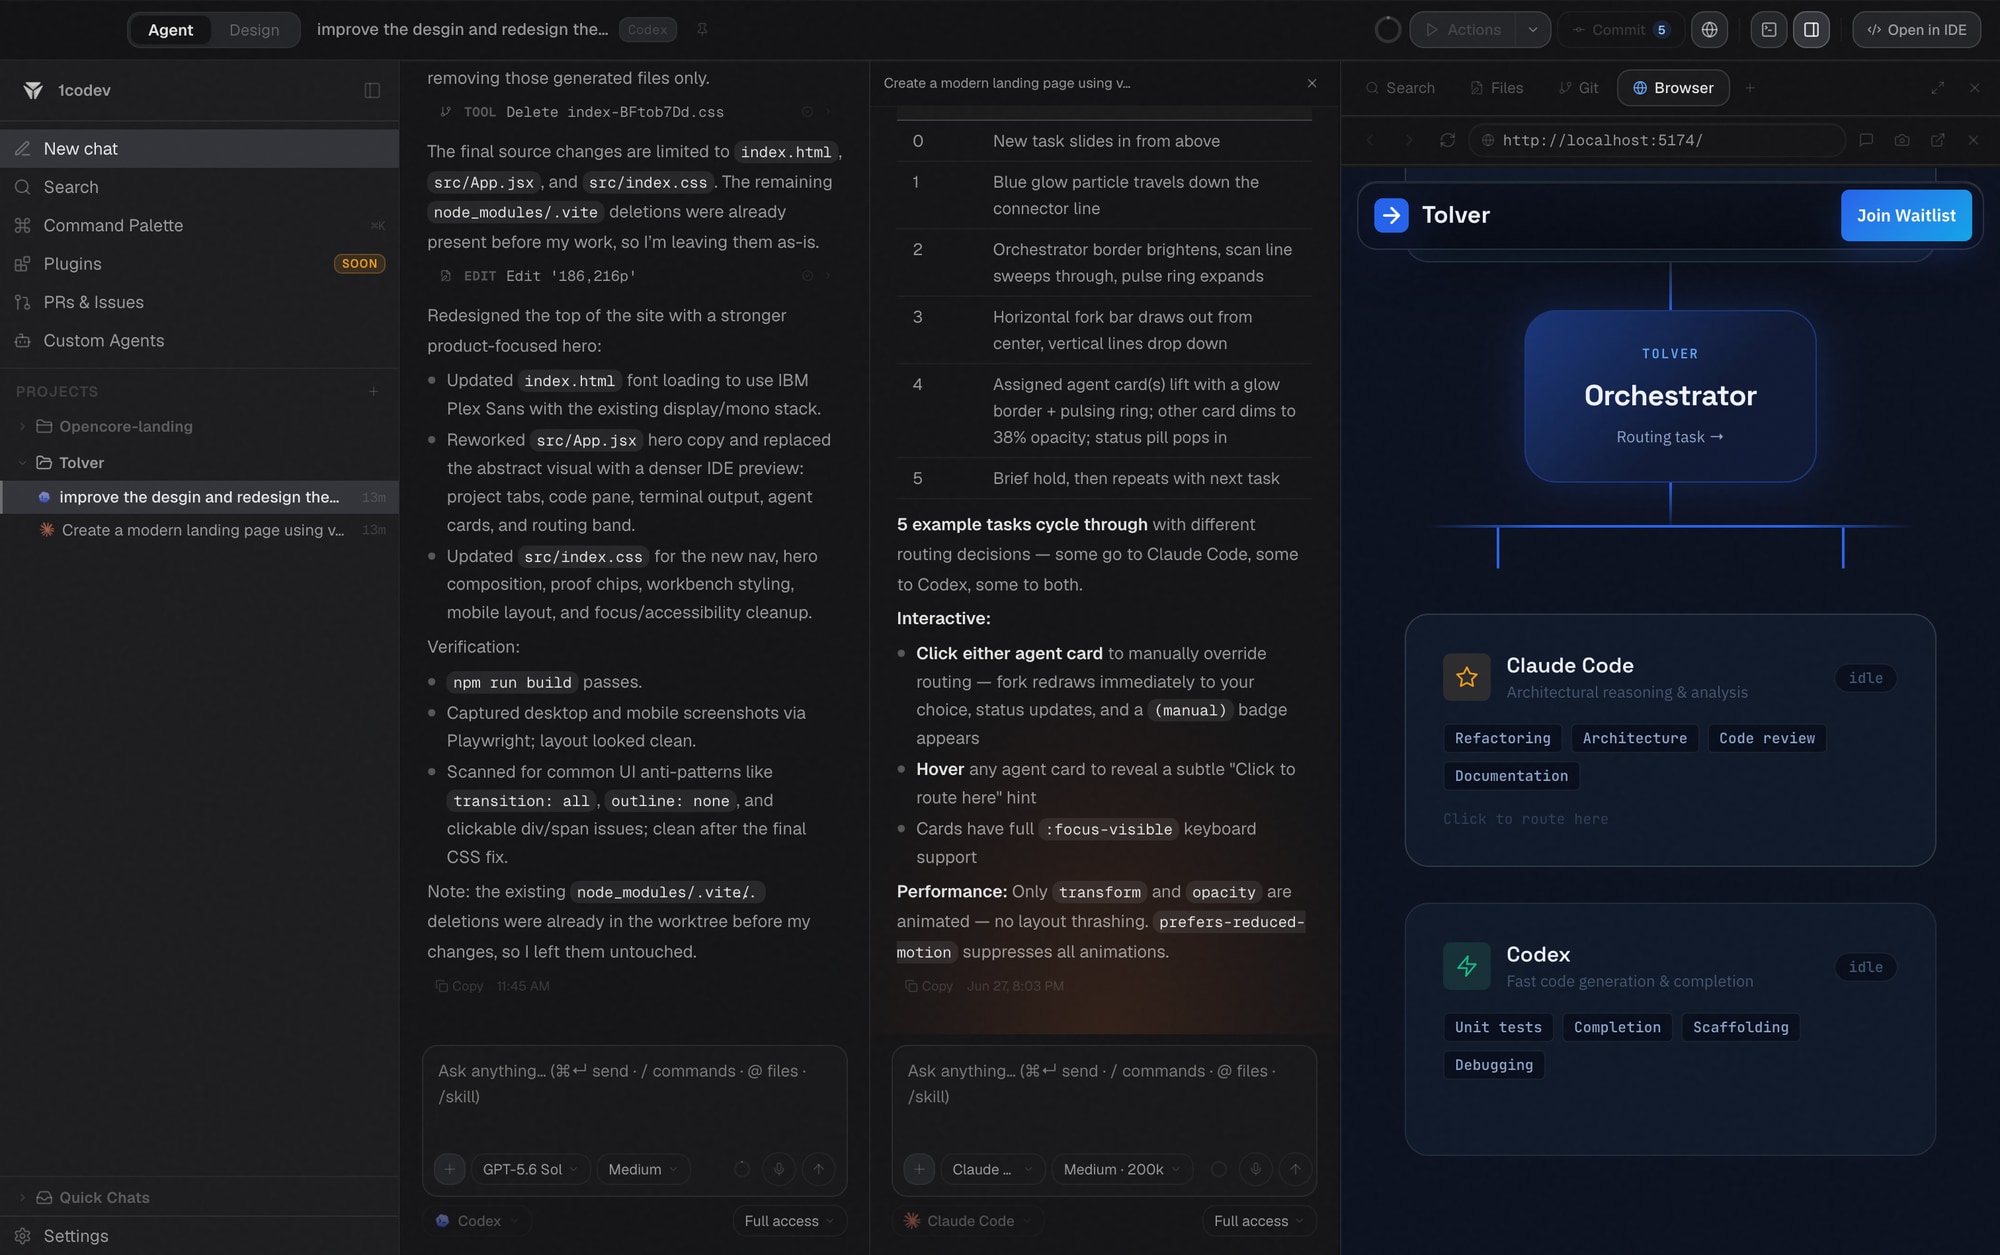Expand Quick Chats section
Viewport: 2000px width, 1255px height.
pyautogui.click(x=22, y=1198)
